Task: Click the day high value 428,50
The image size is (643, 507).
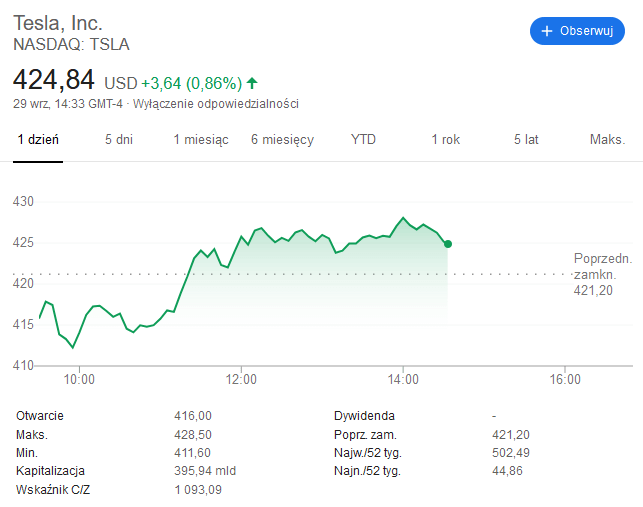Action: (193, 434)
